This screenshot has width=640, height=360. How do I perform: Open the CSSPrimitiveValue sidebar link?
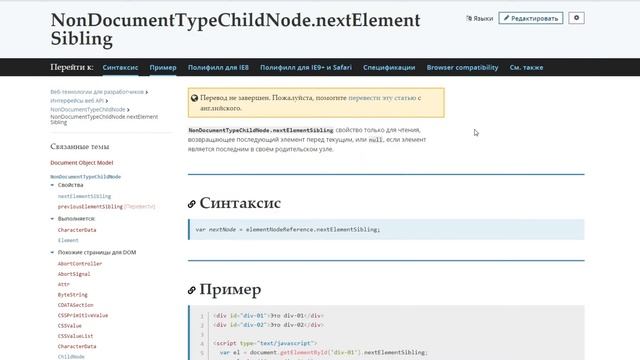(83, 316)
